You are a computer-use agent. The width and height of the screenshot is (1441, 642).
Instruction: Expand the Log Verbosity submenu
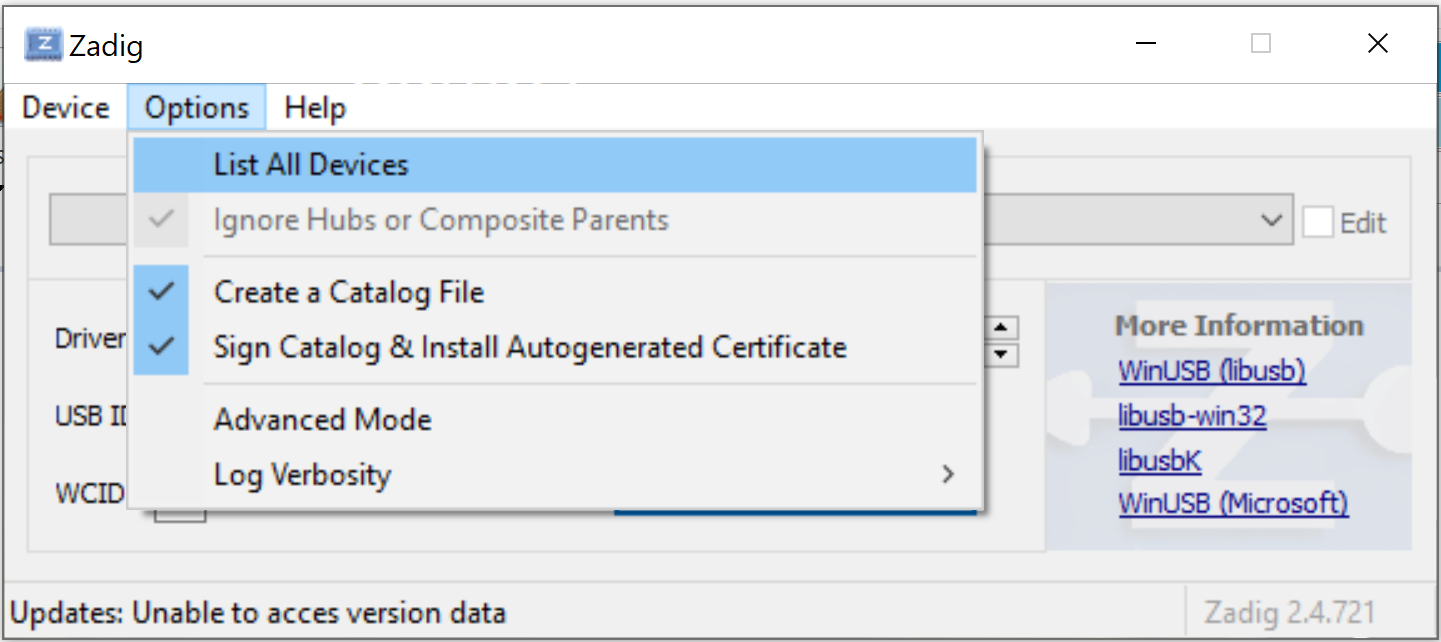click(555, 474)
